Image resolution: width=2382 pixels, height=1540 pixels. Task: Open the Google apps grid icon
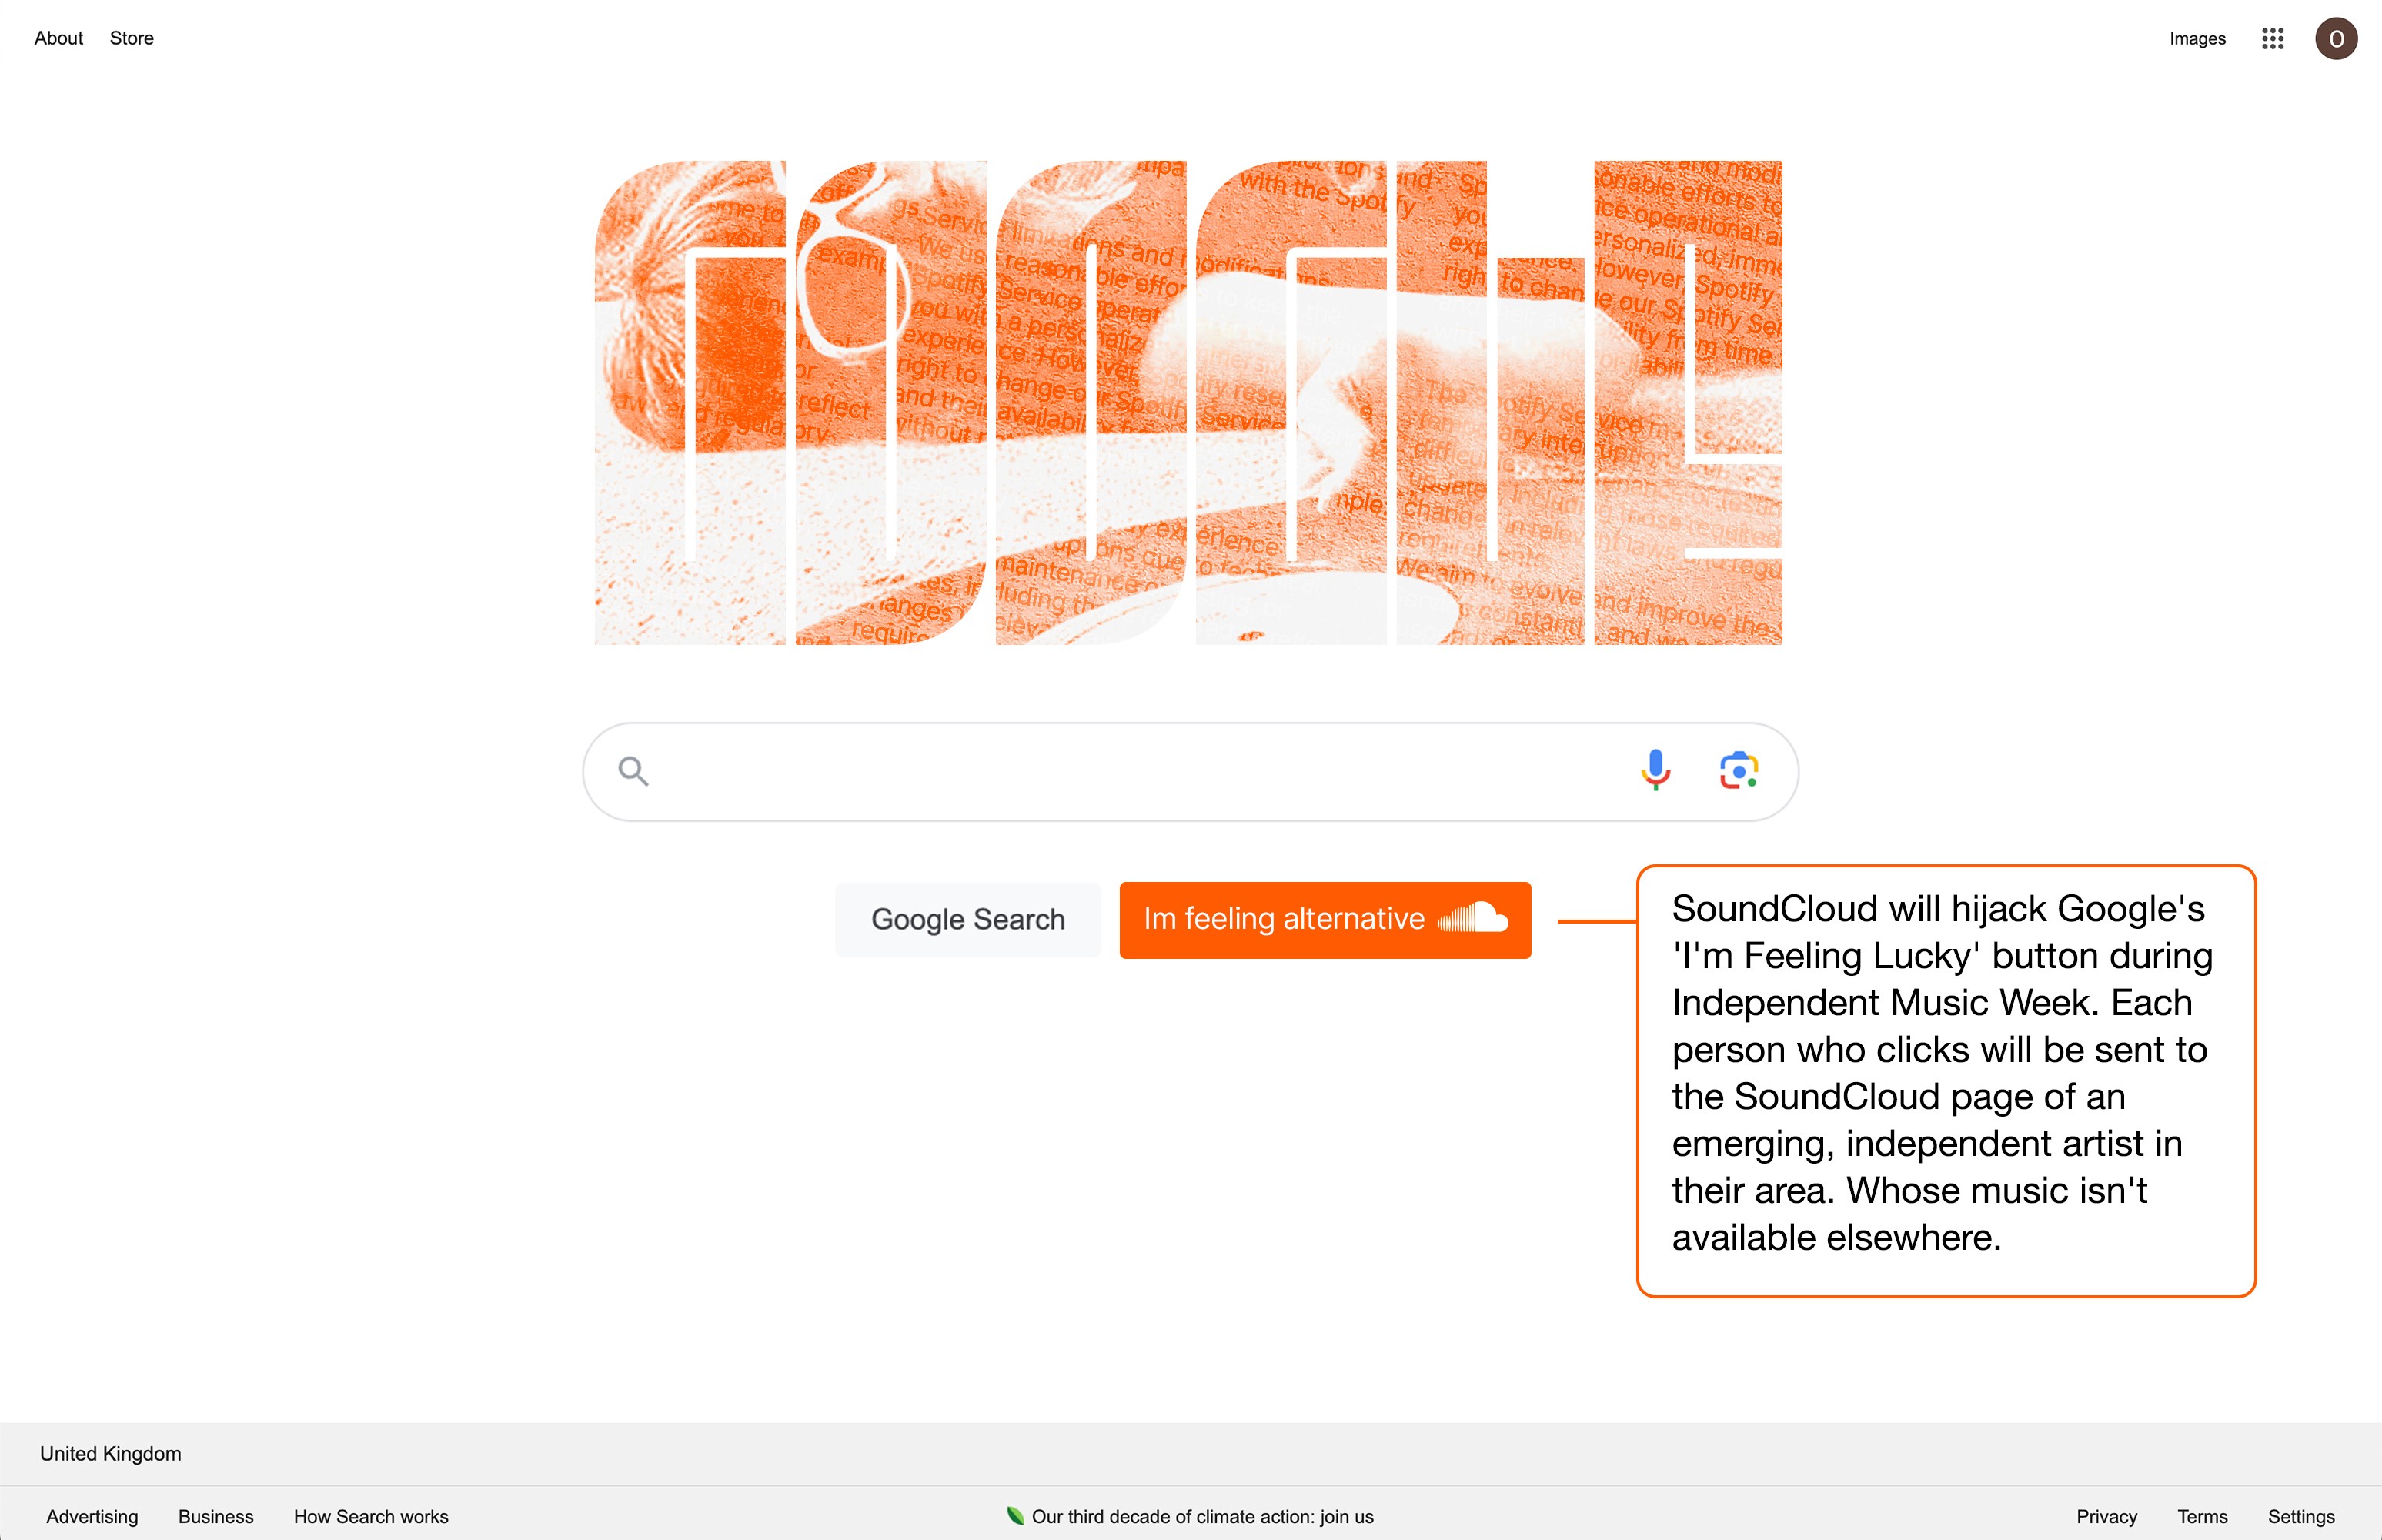pyautogui.click(x=2272, y=39)
